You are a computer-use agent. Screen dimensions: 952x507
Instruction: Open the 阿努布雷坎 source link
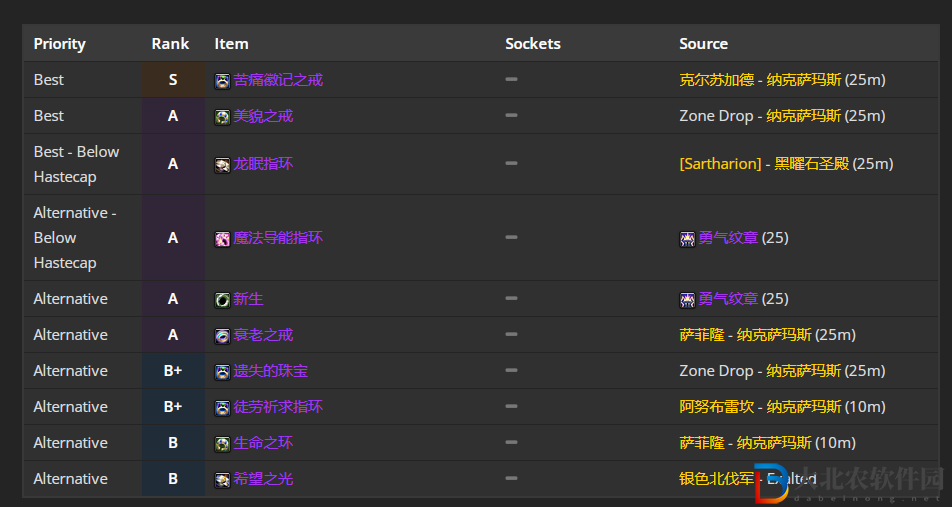[716, 407]
